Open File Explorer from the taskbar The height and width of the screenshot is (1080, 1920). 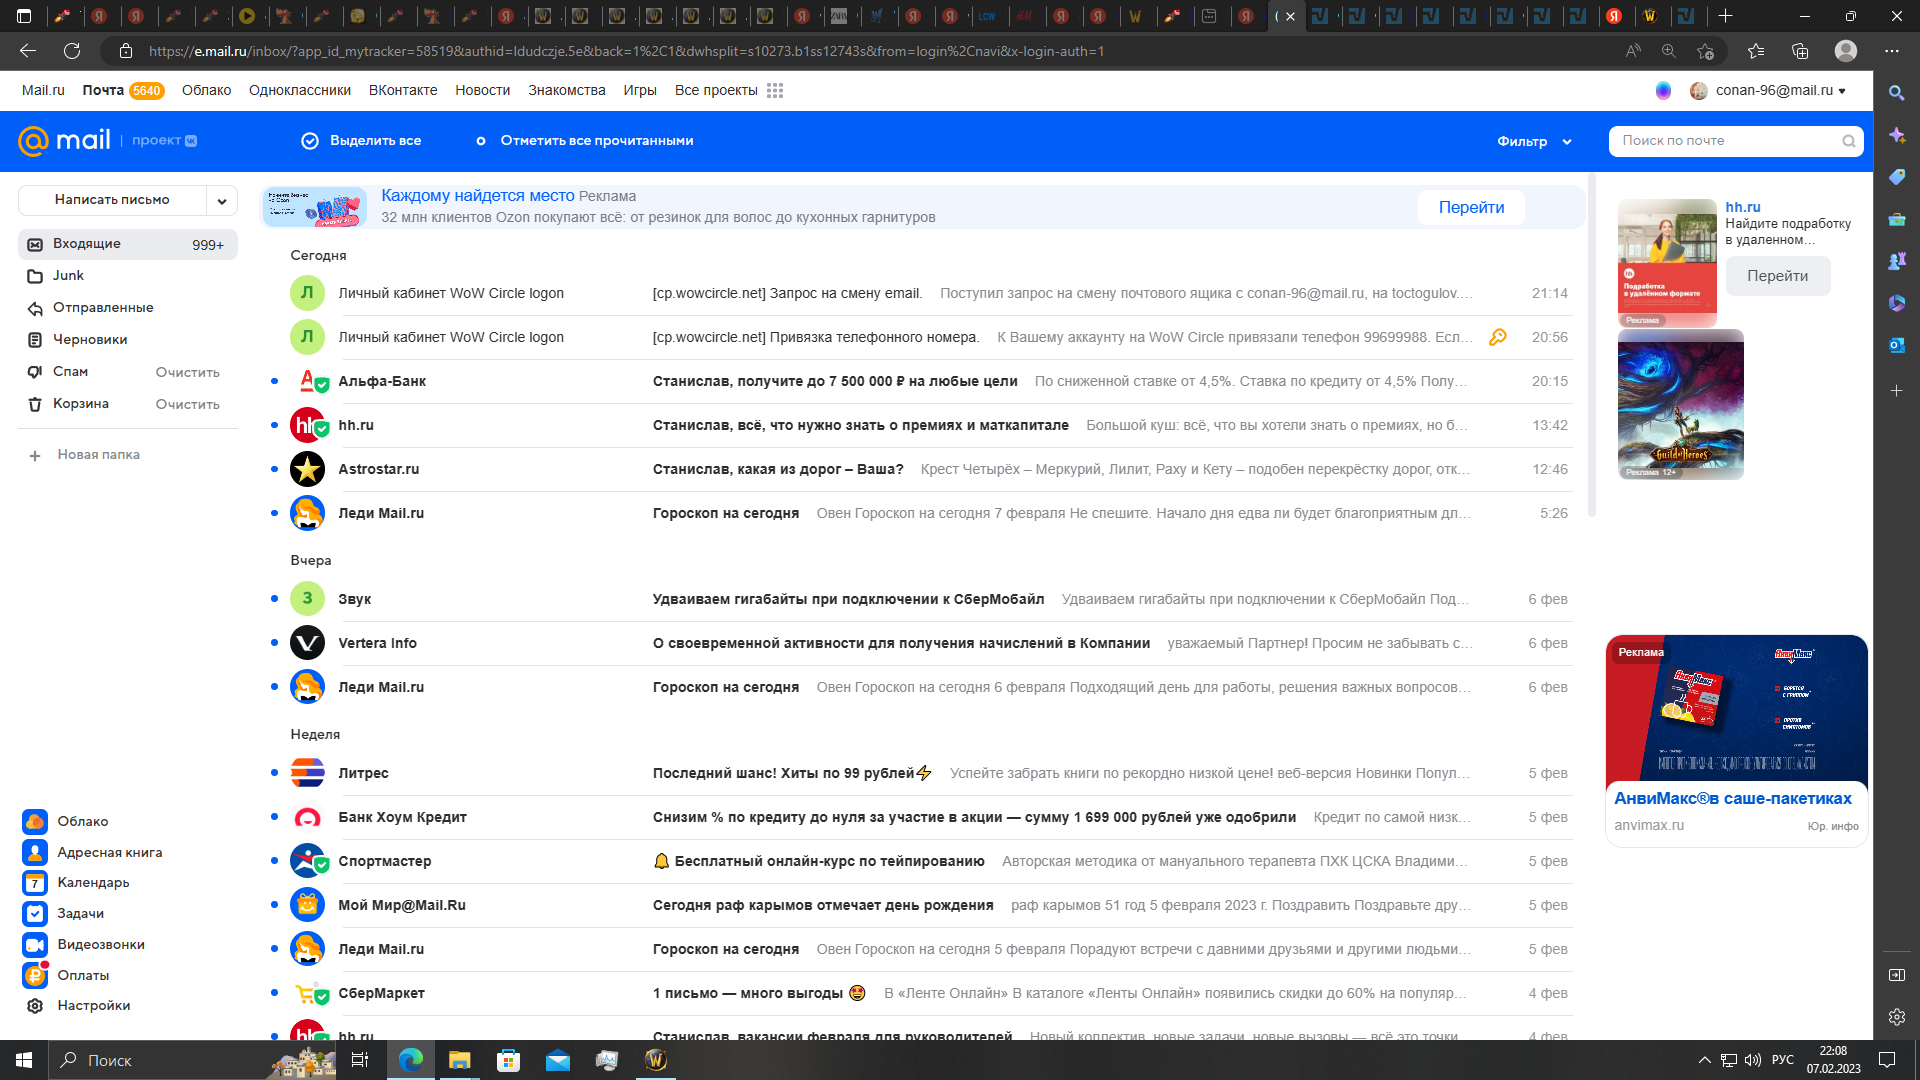pos(459,1061)
